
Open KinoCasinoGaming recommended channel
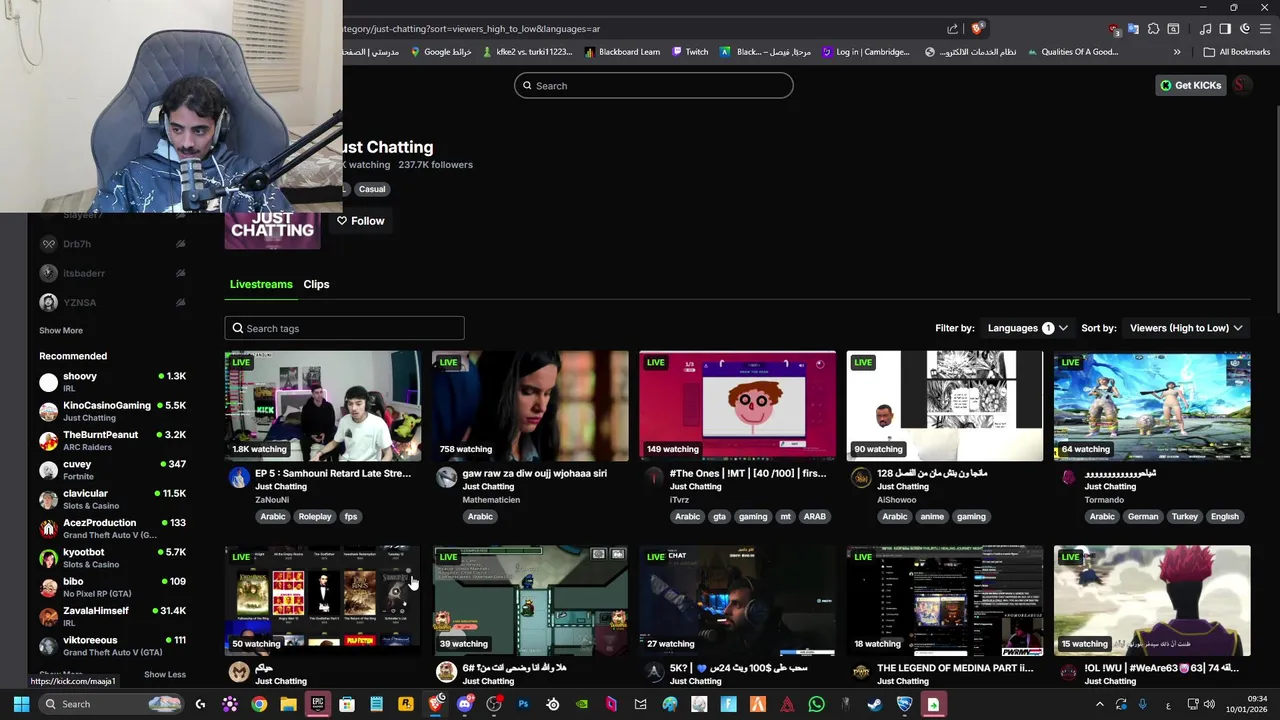(x=112, y=411)
